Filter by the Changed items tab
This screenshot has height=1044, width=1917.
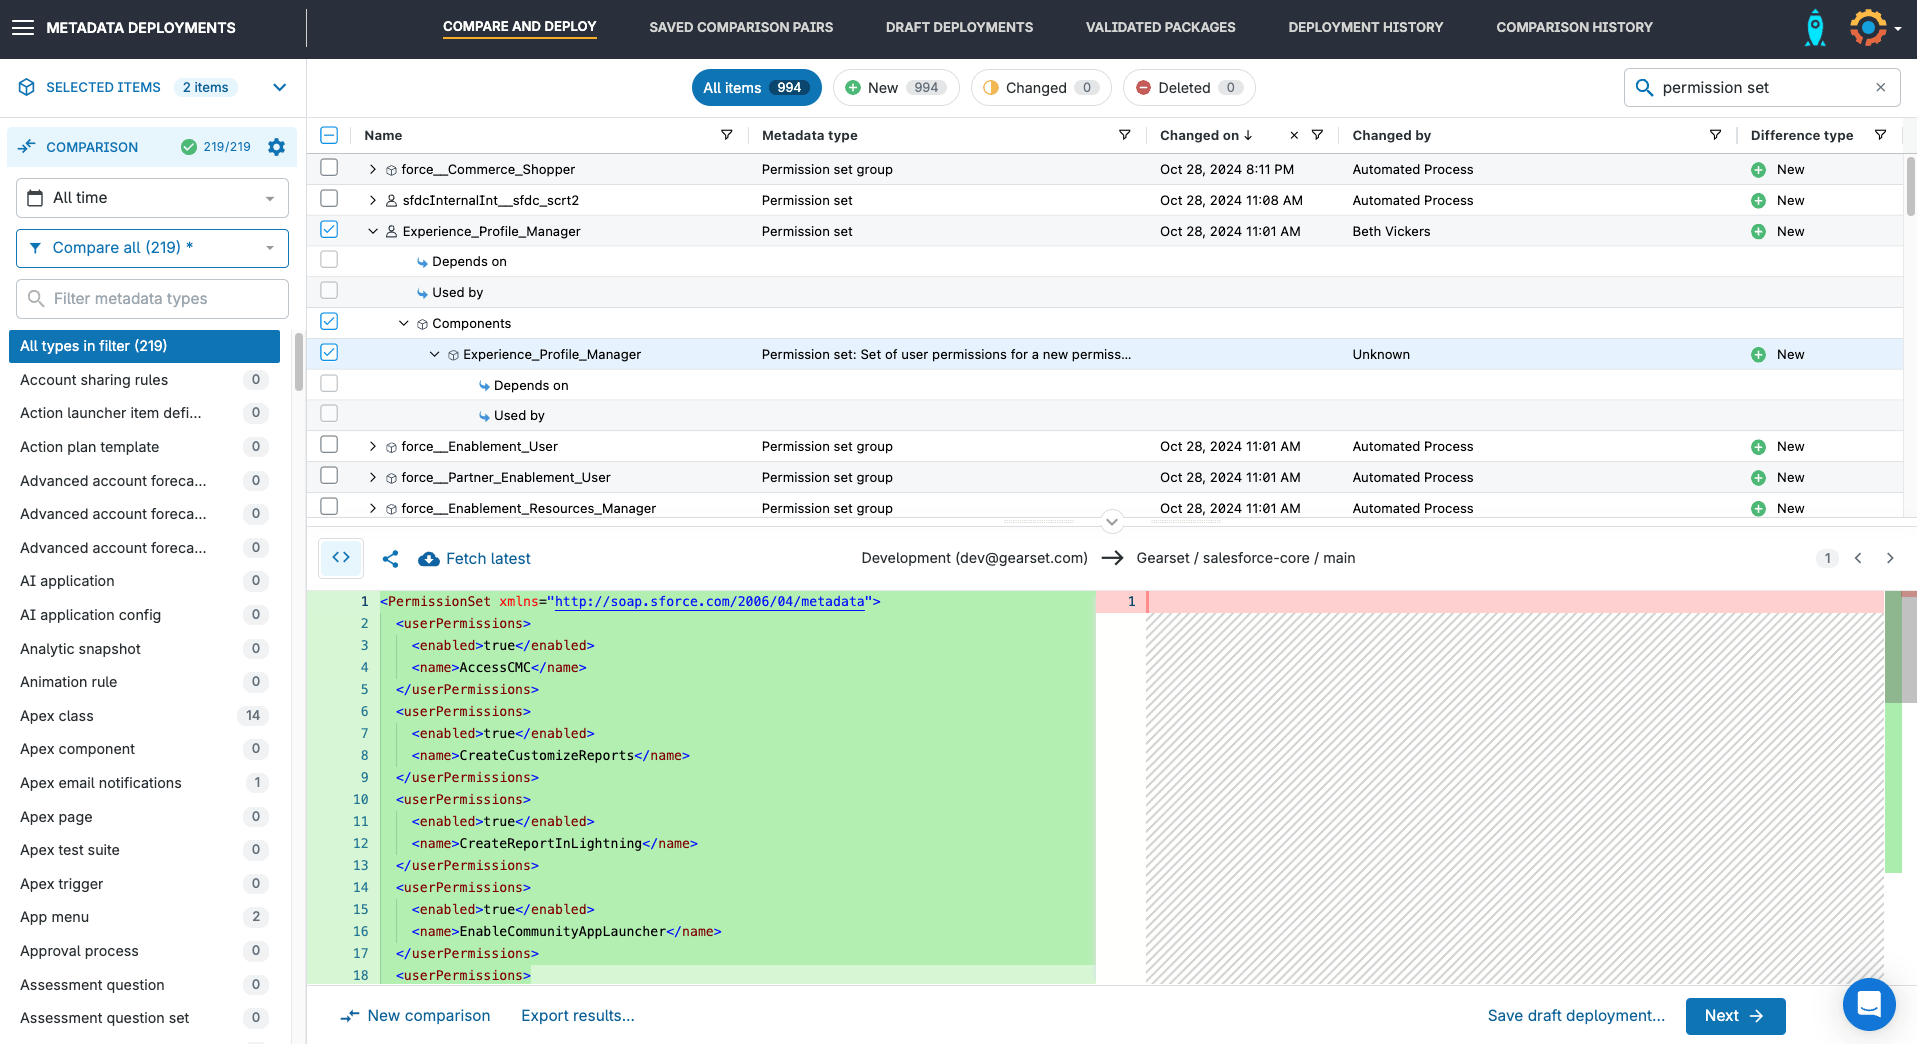[1040, 88]
